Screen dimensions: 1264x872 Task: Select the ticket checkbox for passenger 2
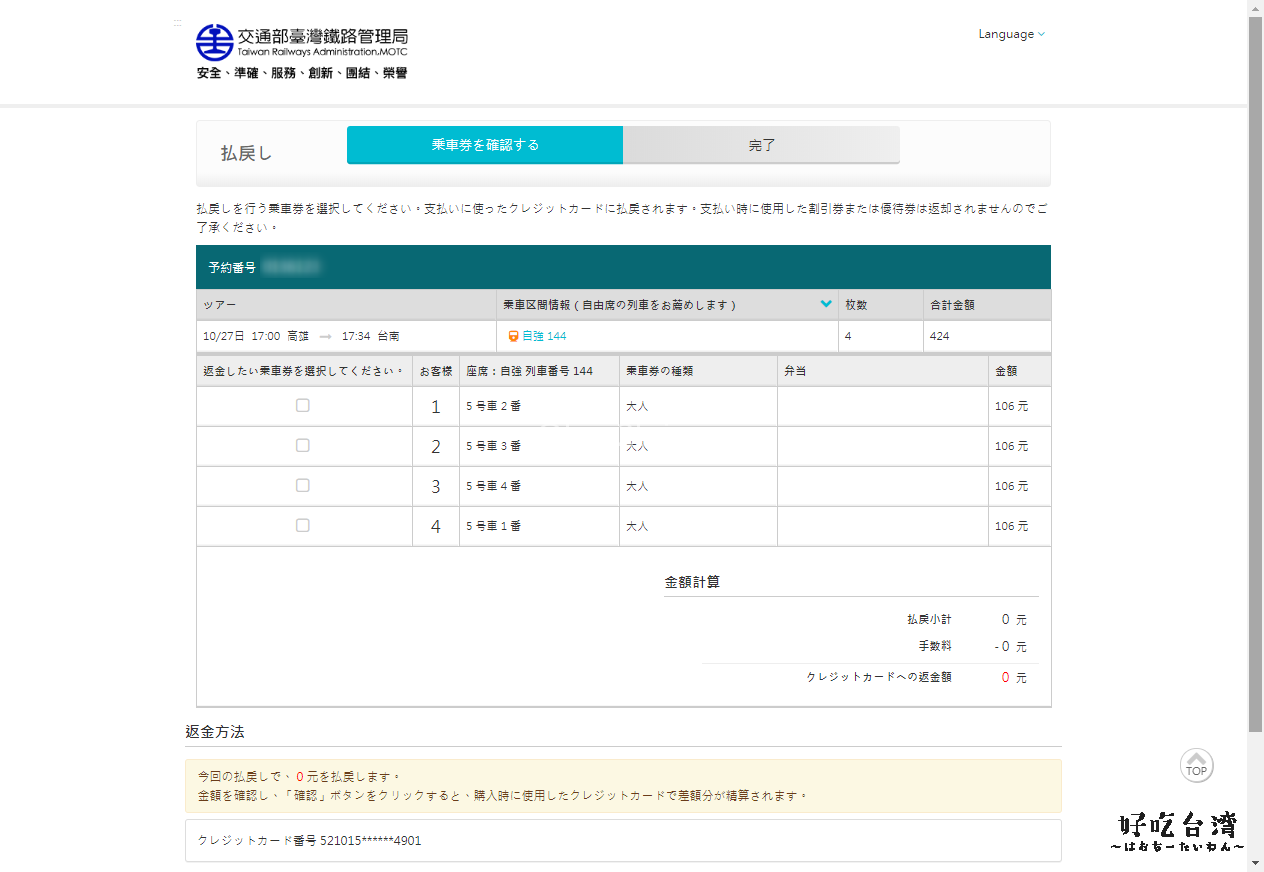(303, 445)
